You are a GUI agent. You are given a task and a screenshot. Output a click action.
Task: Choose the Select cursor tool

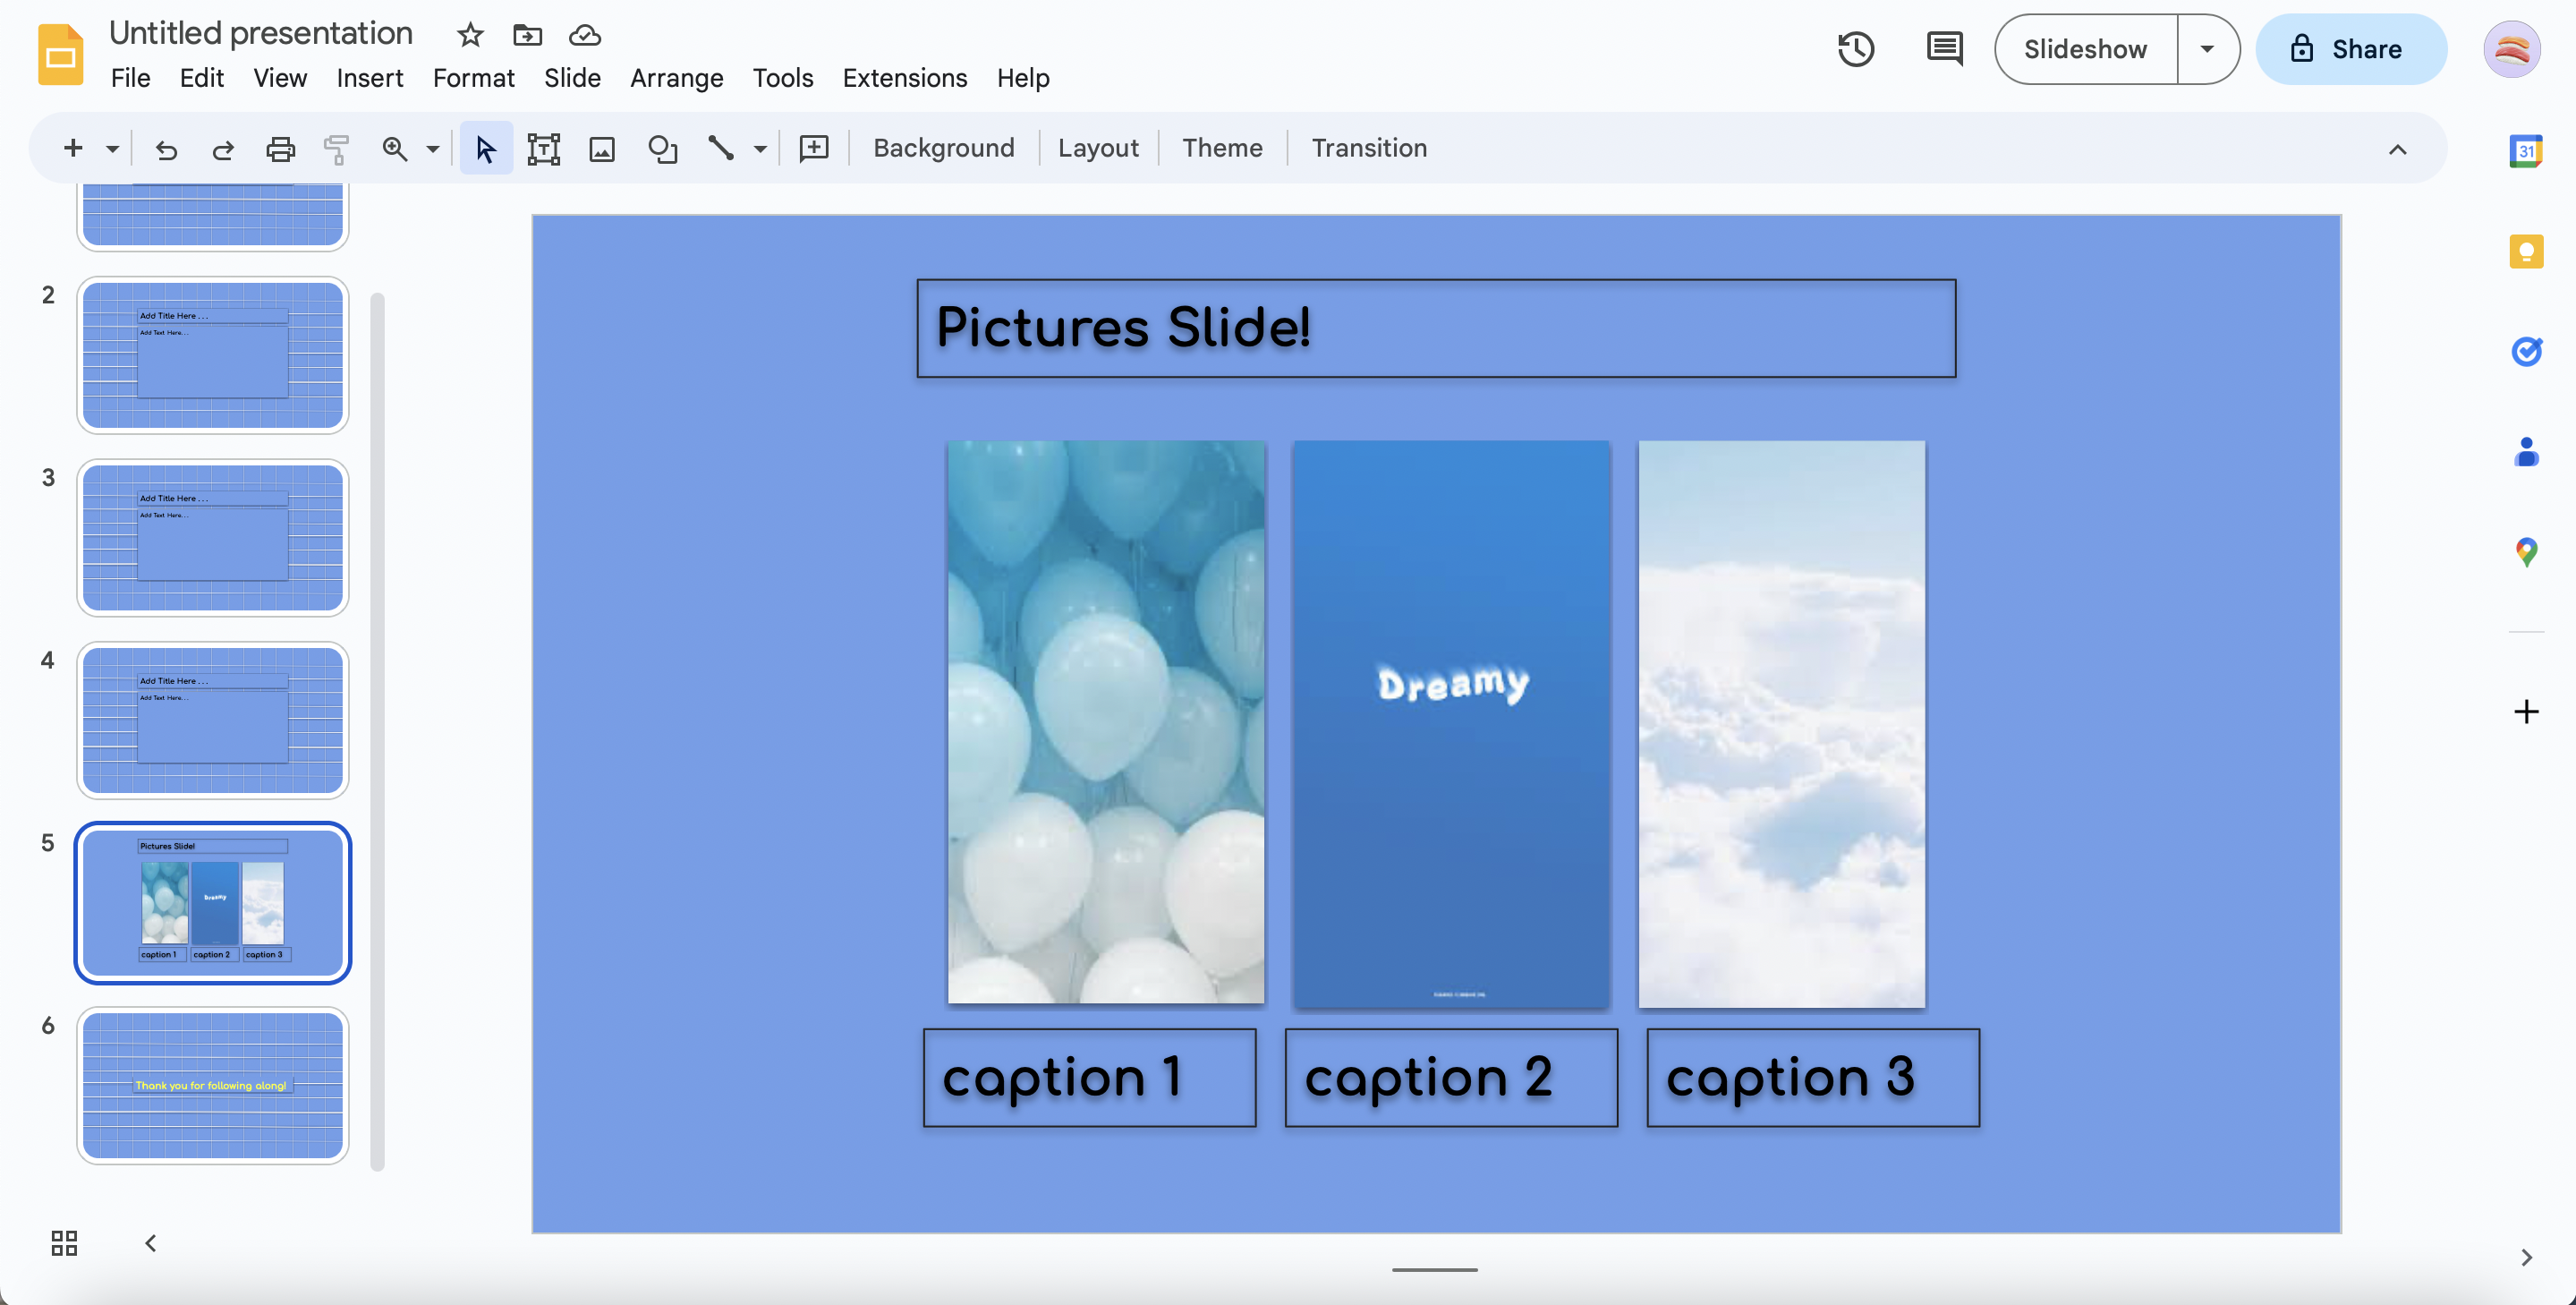[486, 148]
